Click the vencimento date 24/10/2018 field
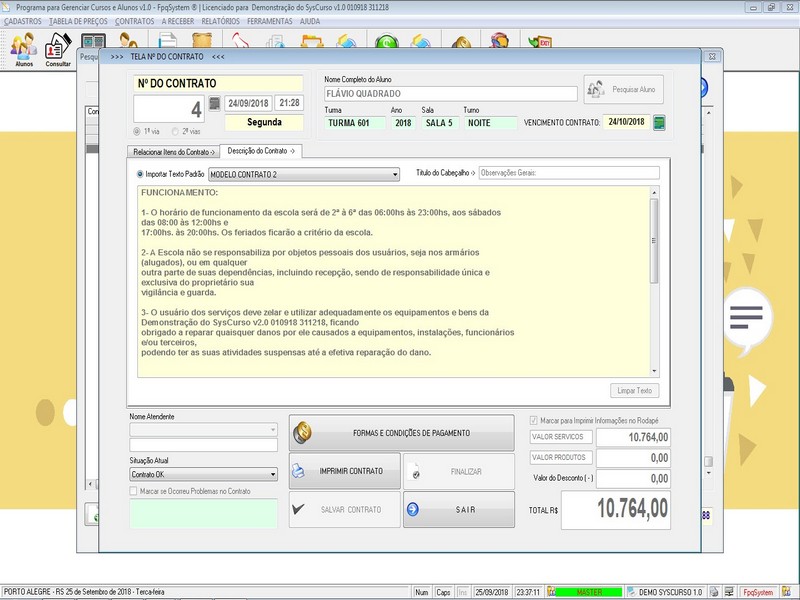The width and height of the screenshot is (800, 600). (x=626, y=122)
